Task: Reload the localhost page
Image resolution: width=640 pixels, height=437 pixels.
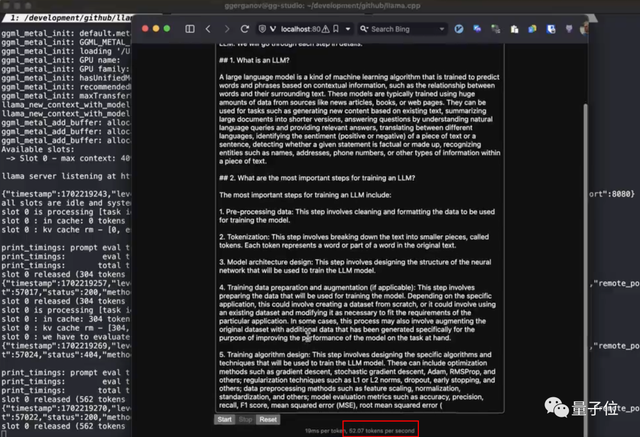Action: point(245,29)
